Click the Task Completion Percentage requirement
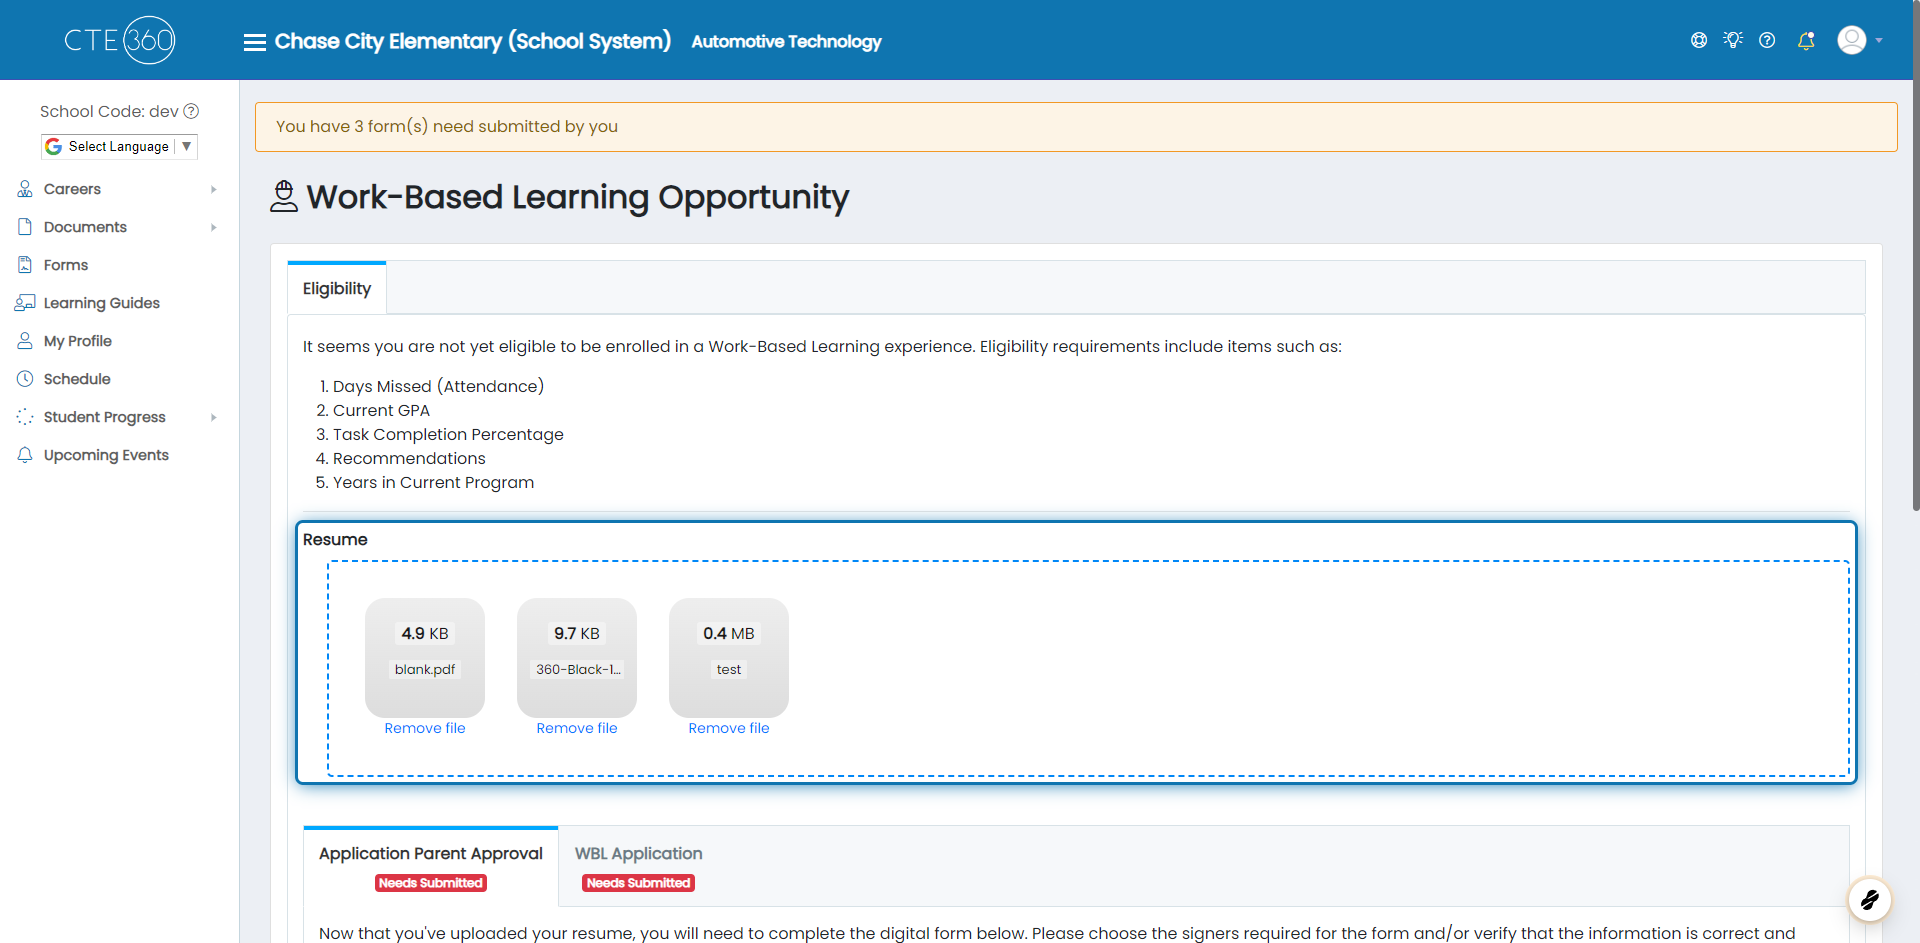Viewport: 1920px width, 943px height. [x=448, y=434]
